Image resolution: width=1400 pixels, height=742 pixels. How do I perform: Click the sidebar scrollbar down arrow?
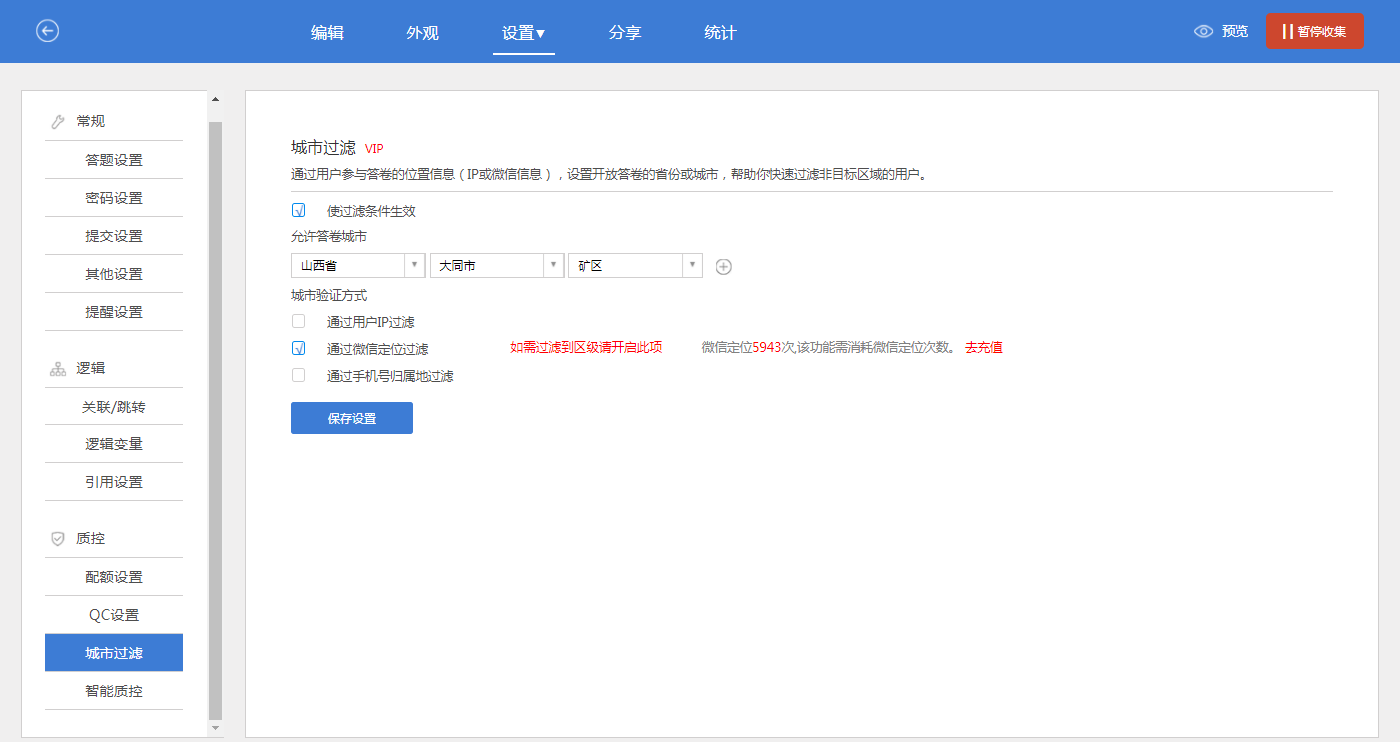[215, 729]
